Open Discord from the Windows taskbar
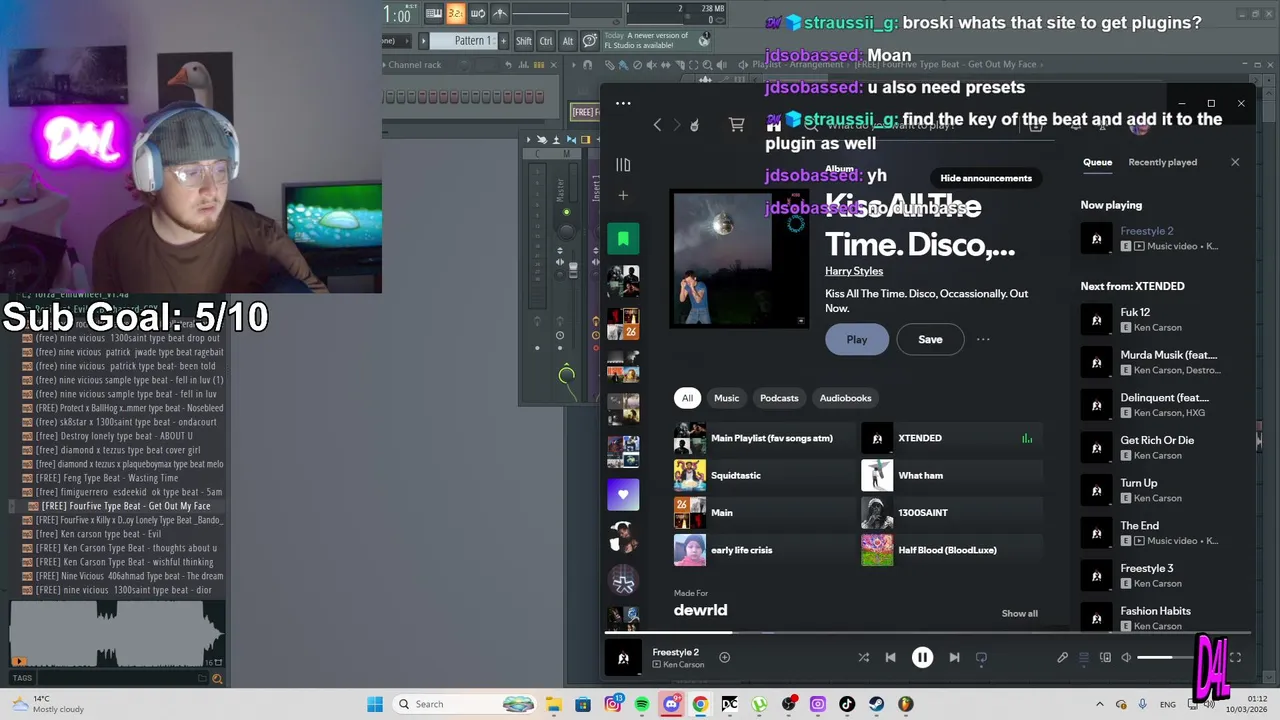This screenshot has width=1280, height=720. (x=671, y=704)
